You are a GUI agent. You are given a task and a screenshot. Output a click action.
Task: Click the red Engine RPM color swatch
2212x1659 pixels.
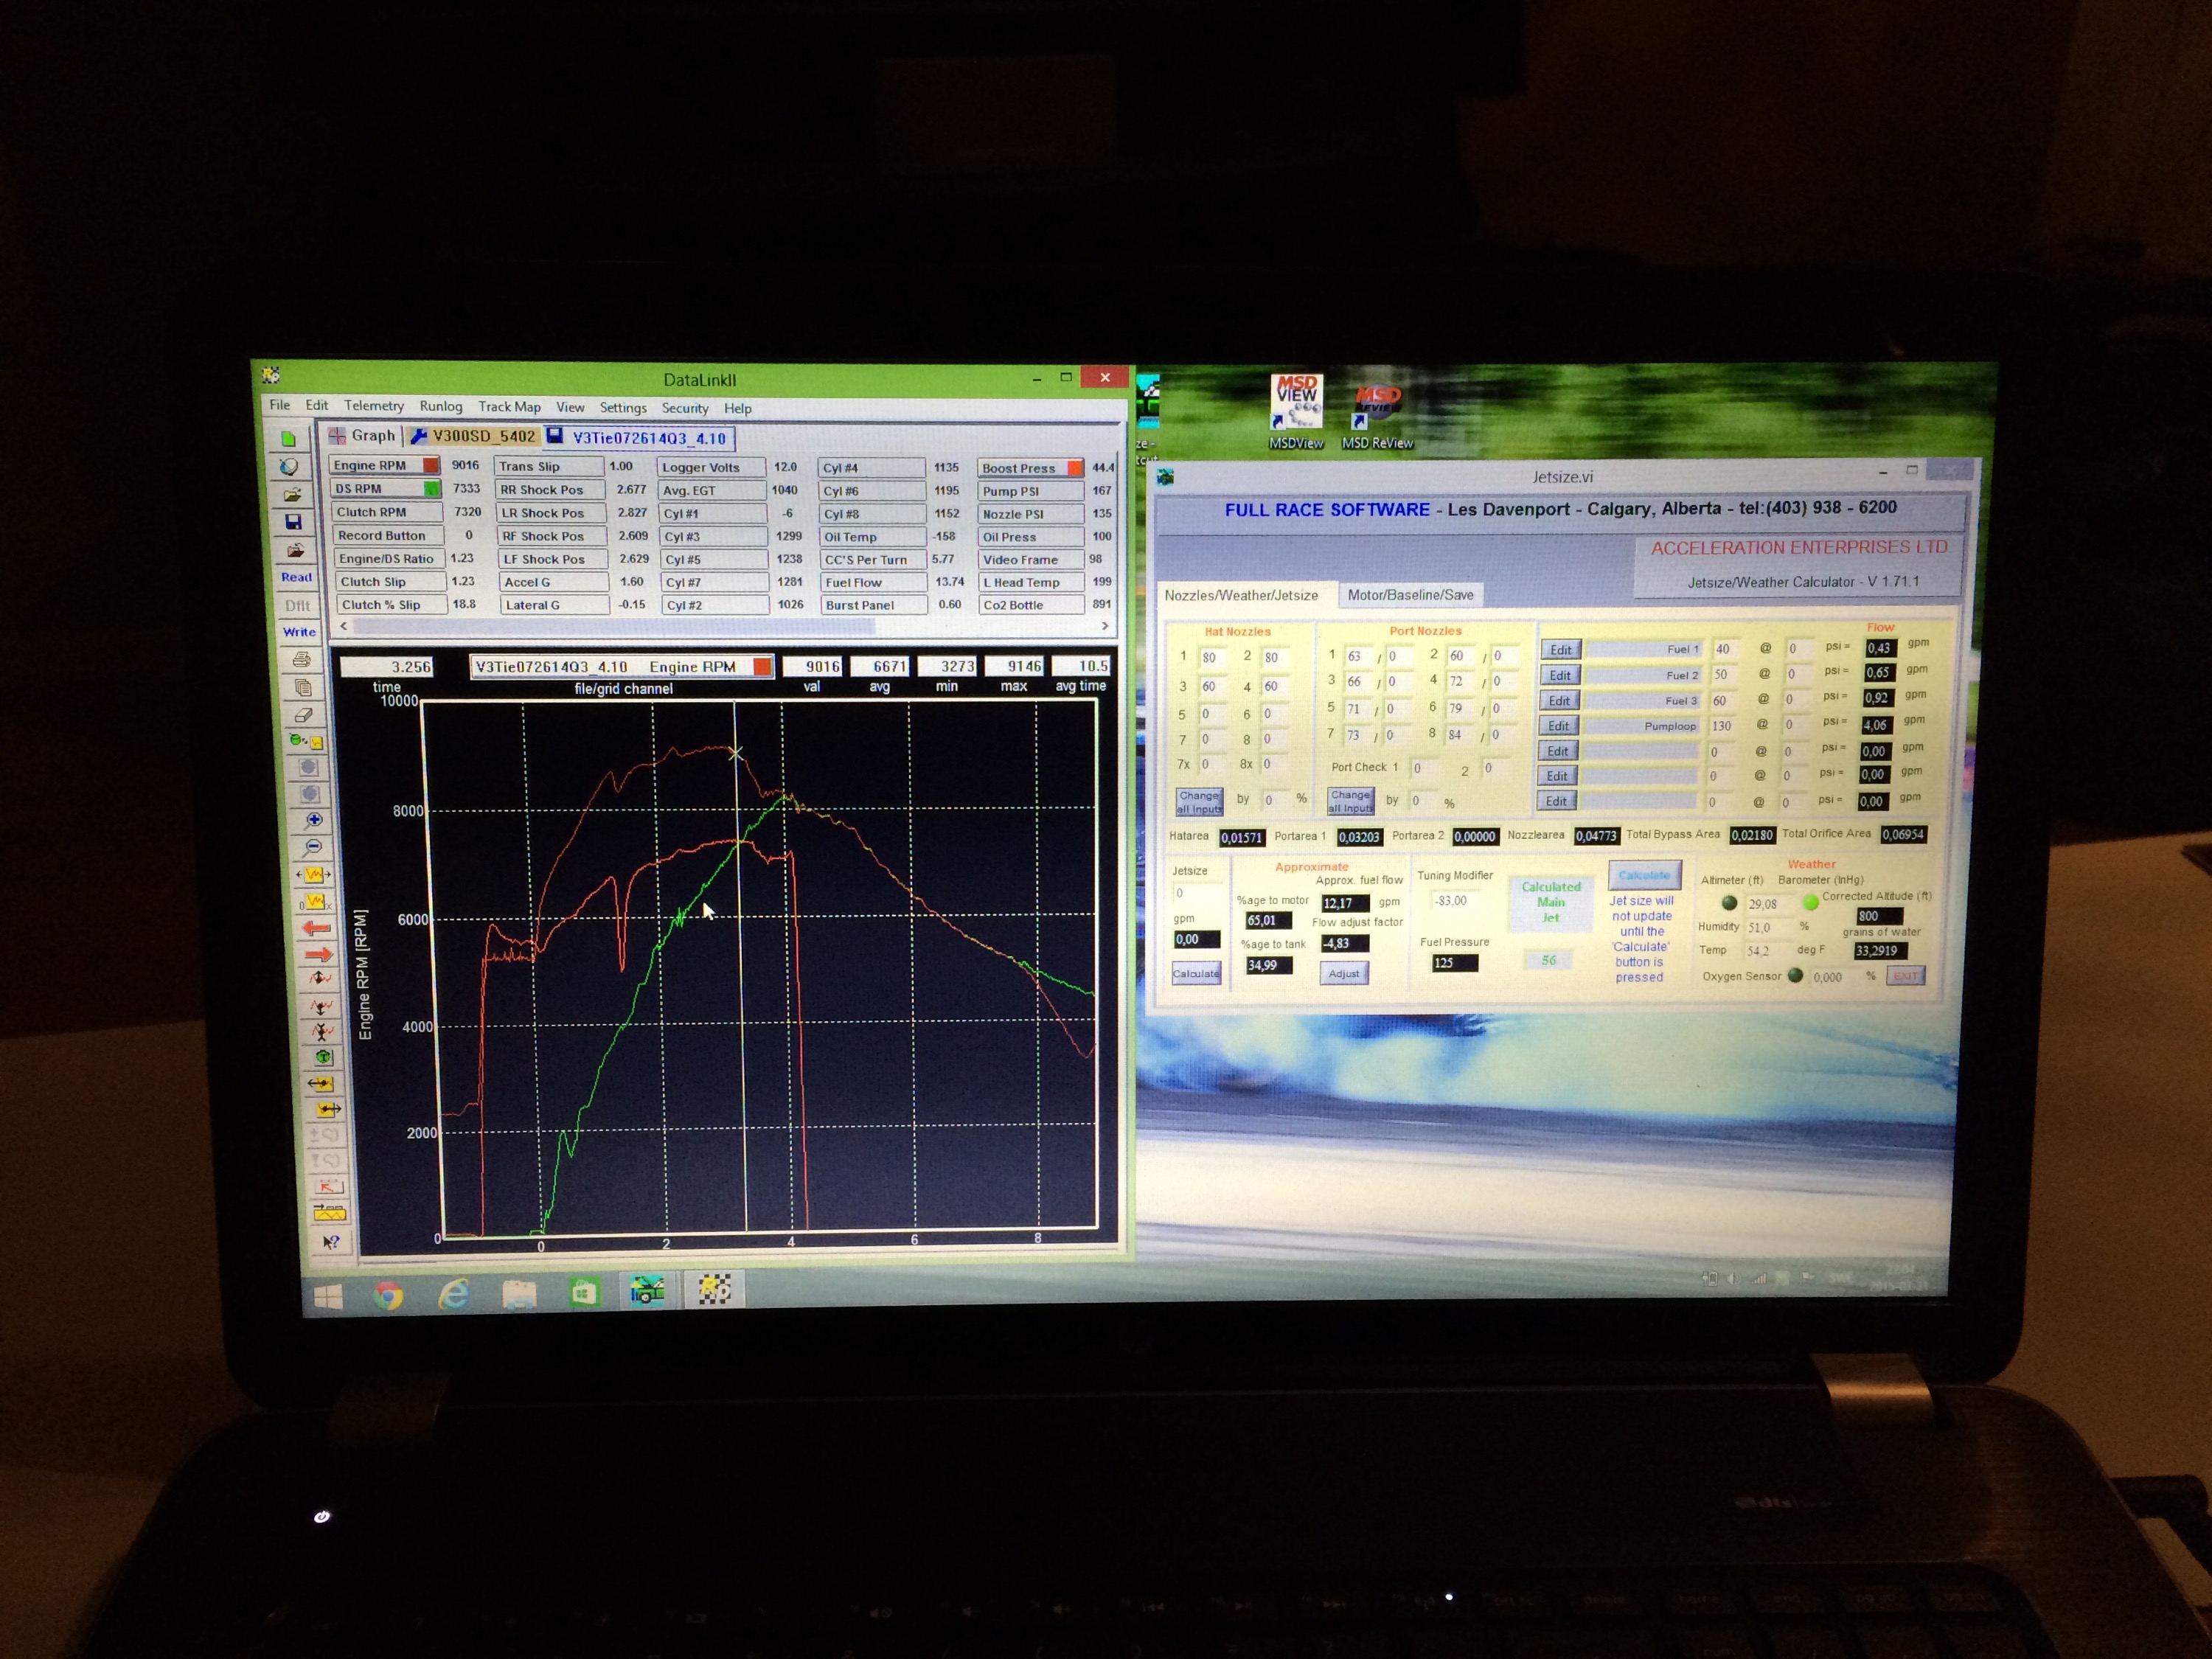(x=431, y=465)
